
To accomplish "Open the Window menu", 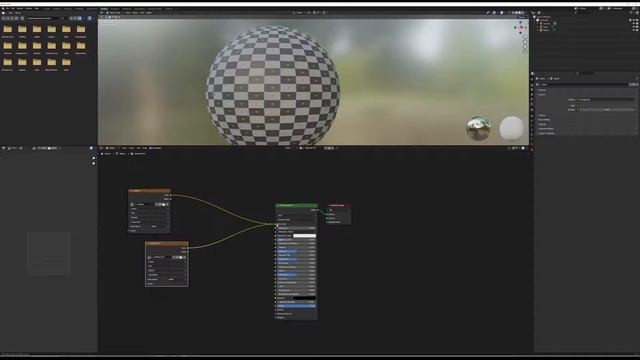I will (x=29, y=8).
